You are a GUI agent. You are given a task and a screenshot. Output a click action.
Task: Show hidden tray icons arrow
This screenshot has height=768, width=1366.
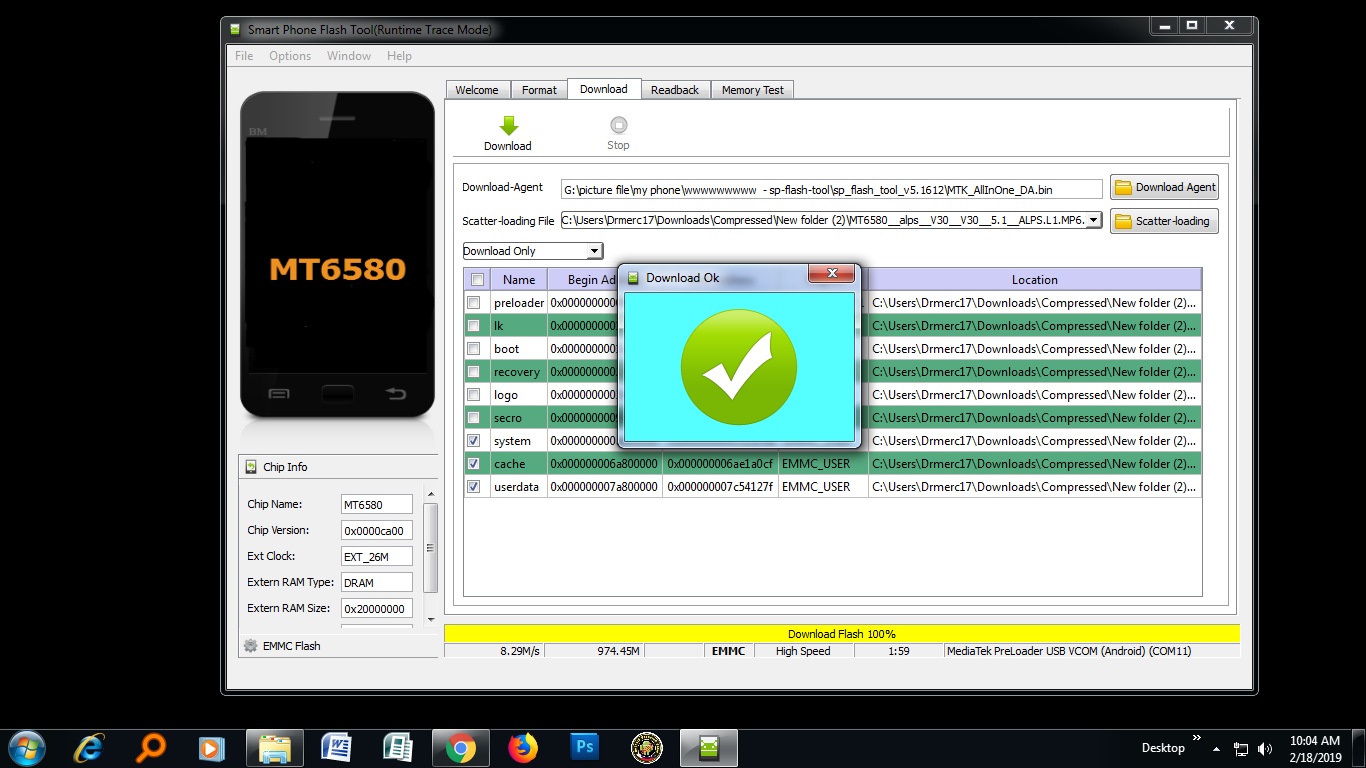click(1216, 748)
